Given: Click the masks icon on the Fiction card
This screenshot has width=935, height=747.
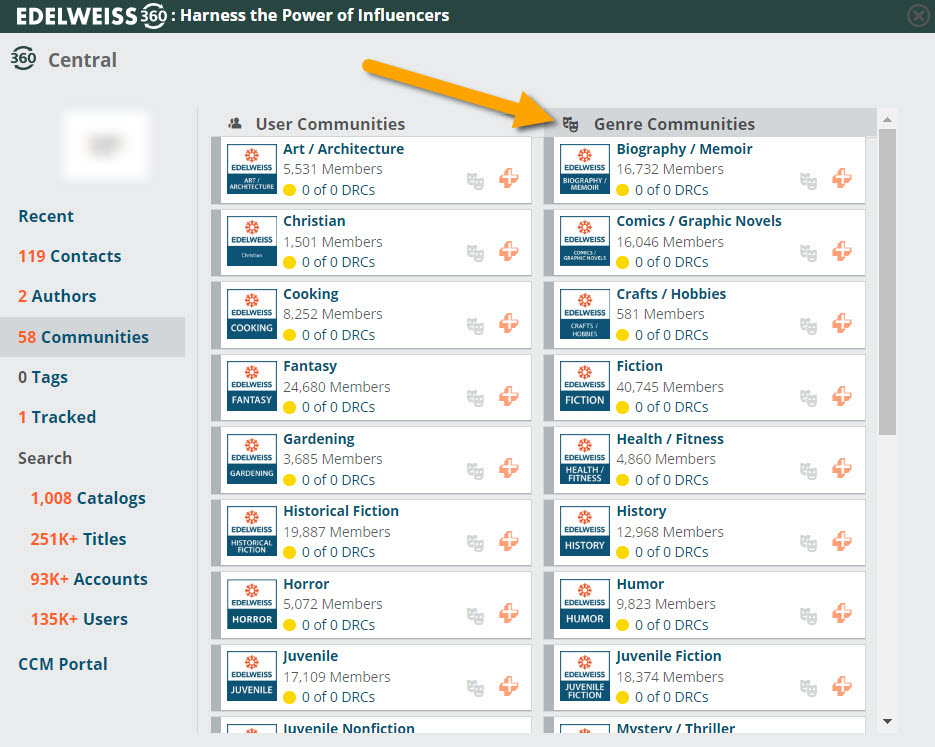Looking at the screenshot, I should (x=809, y=398).
